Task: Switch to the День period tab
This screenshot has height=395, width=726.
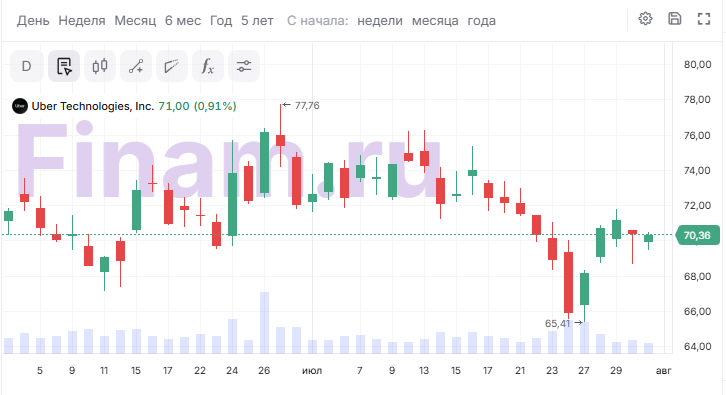Action: click(33, 21)
